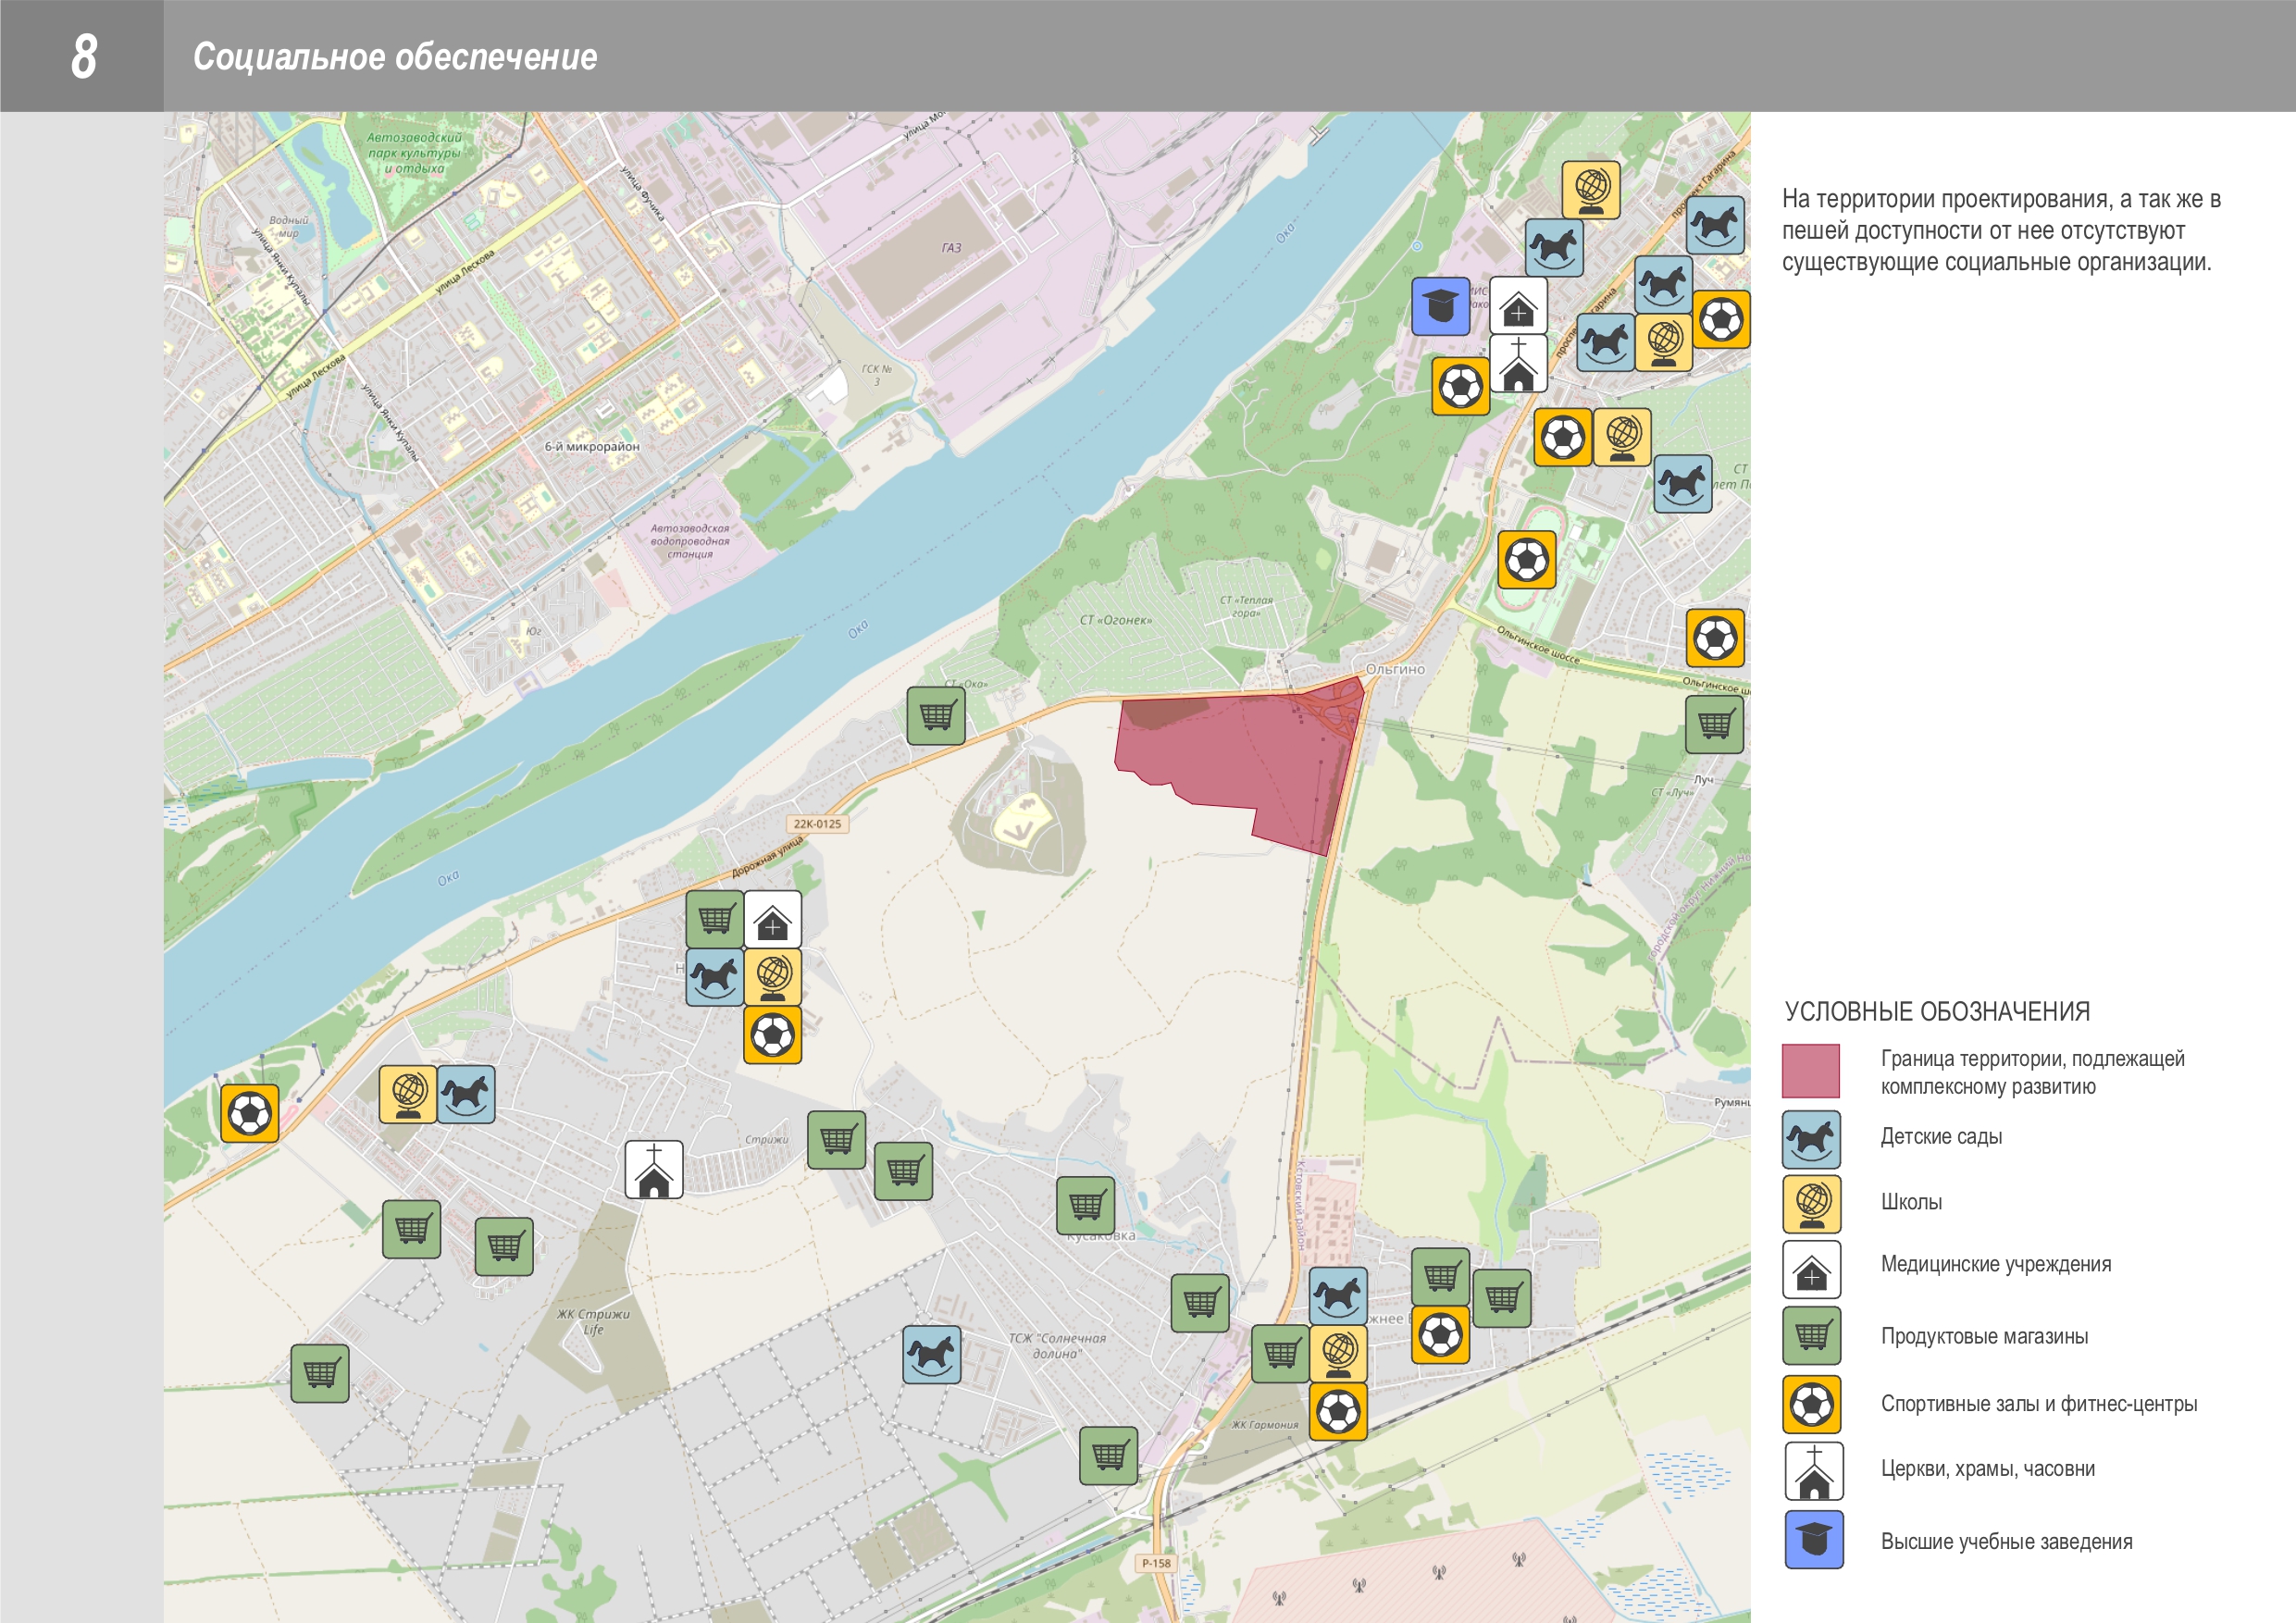Click the school globe icon at top right
This screenshot has height=1623, width=2296.
[x=1591, y=190]
